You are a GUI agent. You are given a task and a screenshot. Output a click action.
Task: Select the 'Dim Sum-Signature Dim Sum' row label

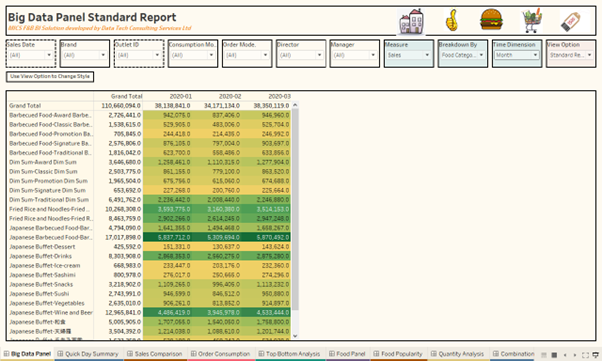pyautogui.click(x=47, y=190)
